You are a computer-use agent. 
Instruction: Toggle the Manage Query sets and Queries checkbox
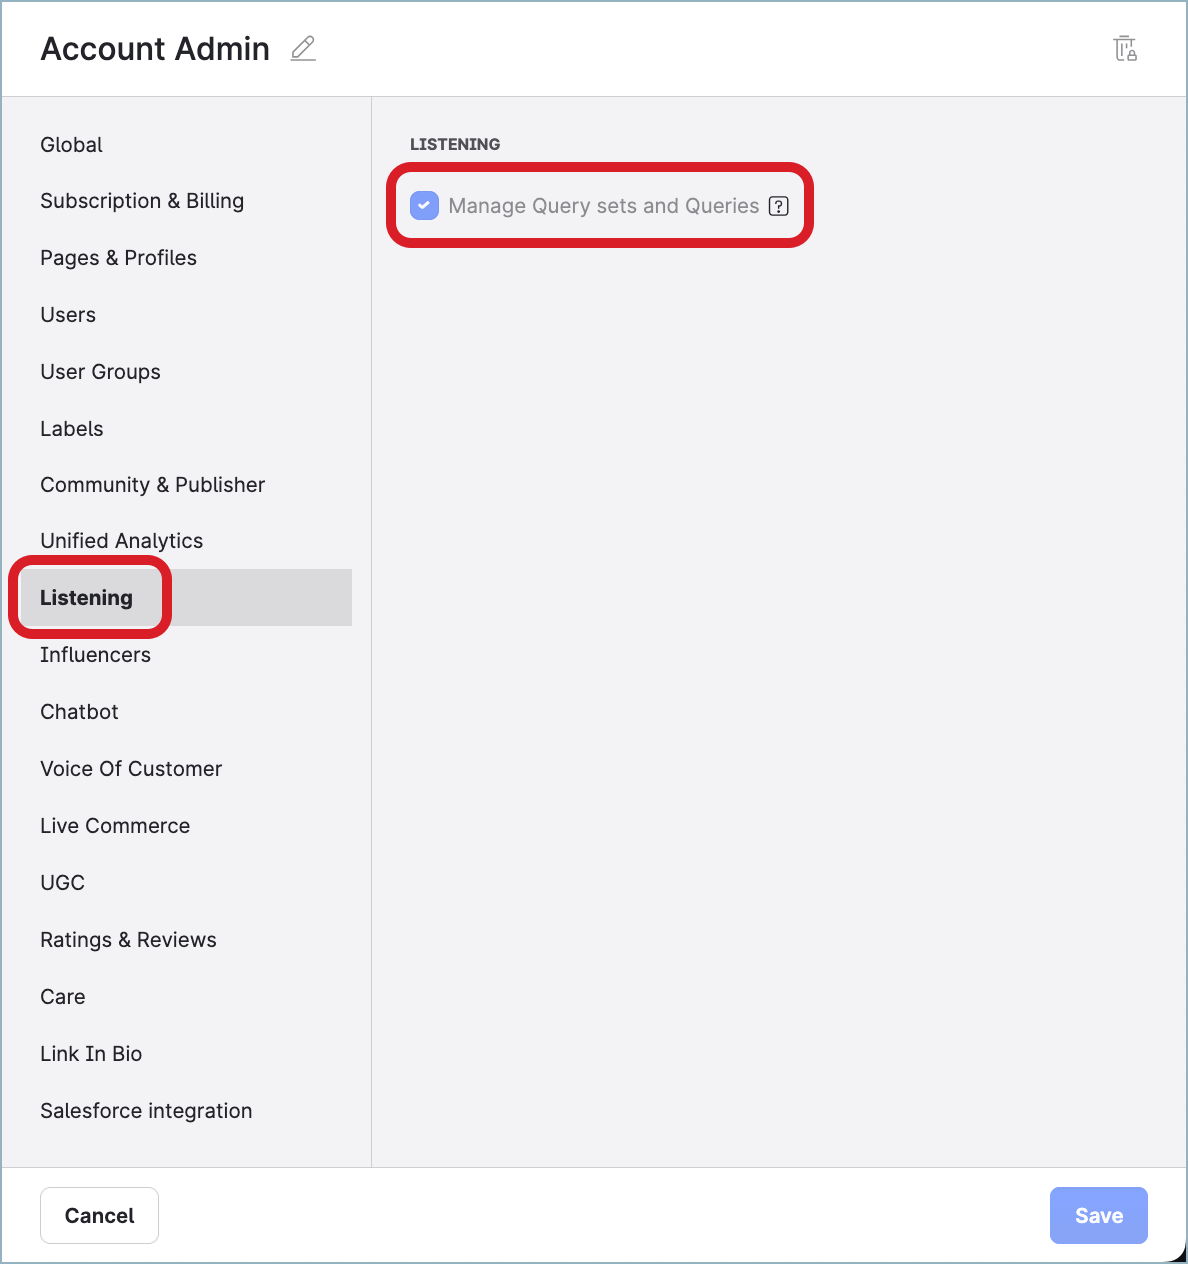point(424,206)
